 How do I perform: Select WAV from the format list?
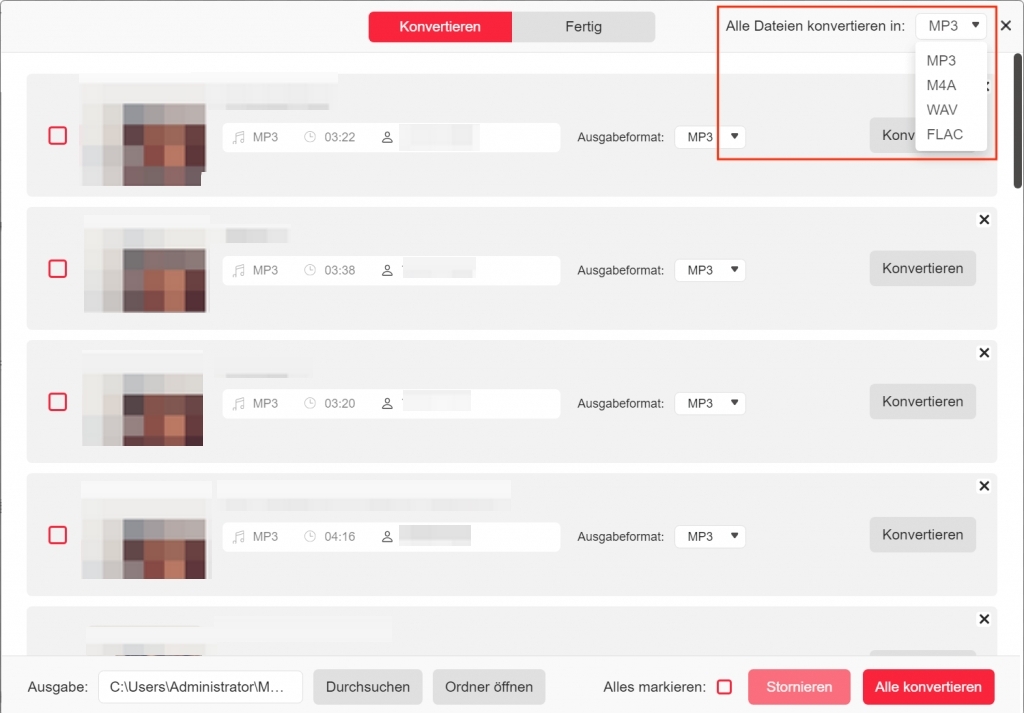942,110
